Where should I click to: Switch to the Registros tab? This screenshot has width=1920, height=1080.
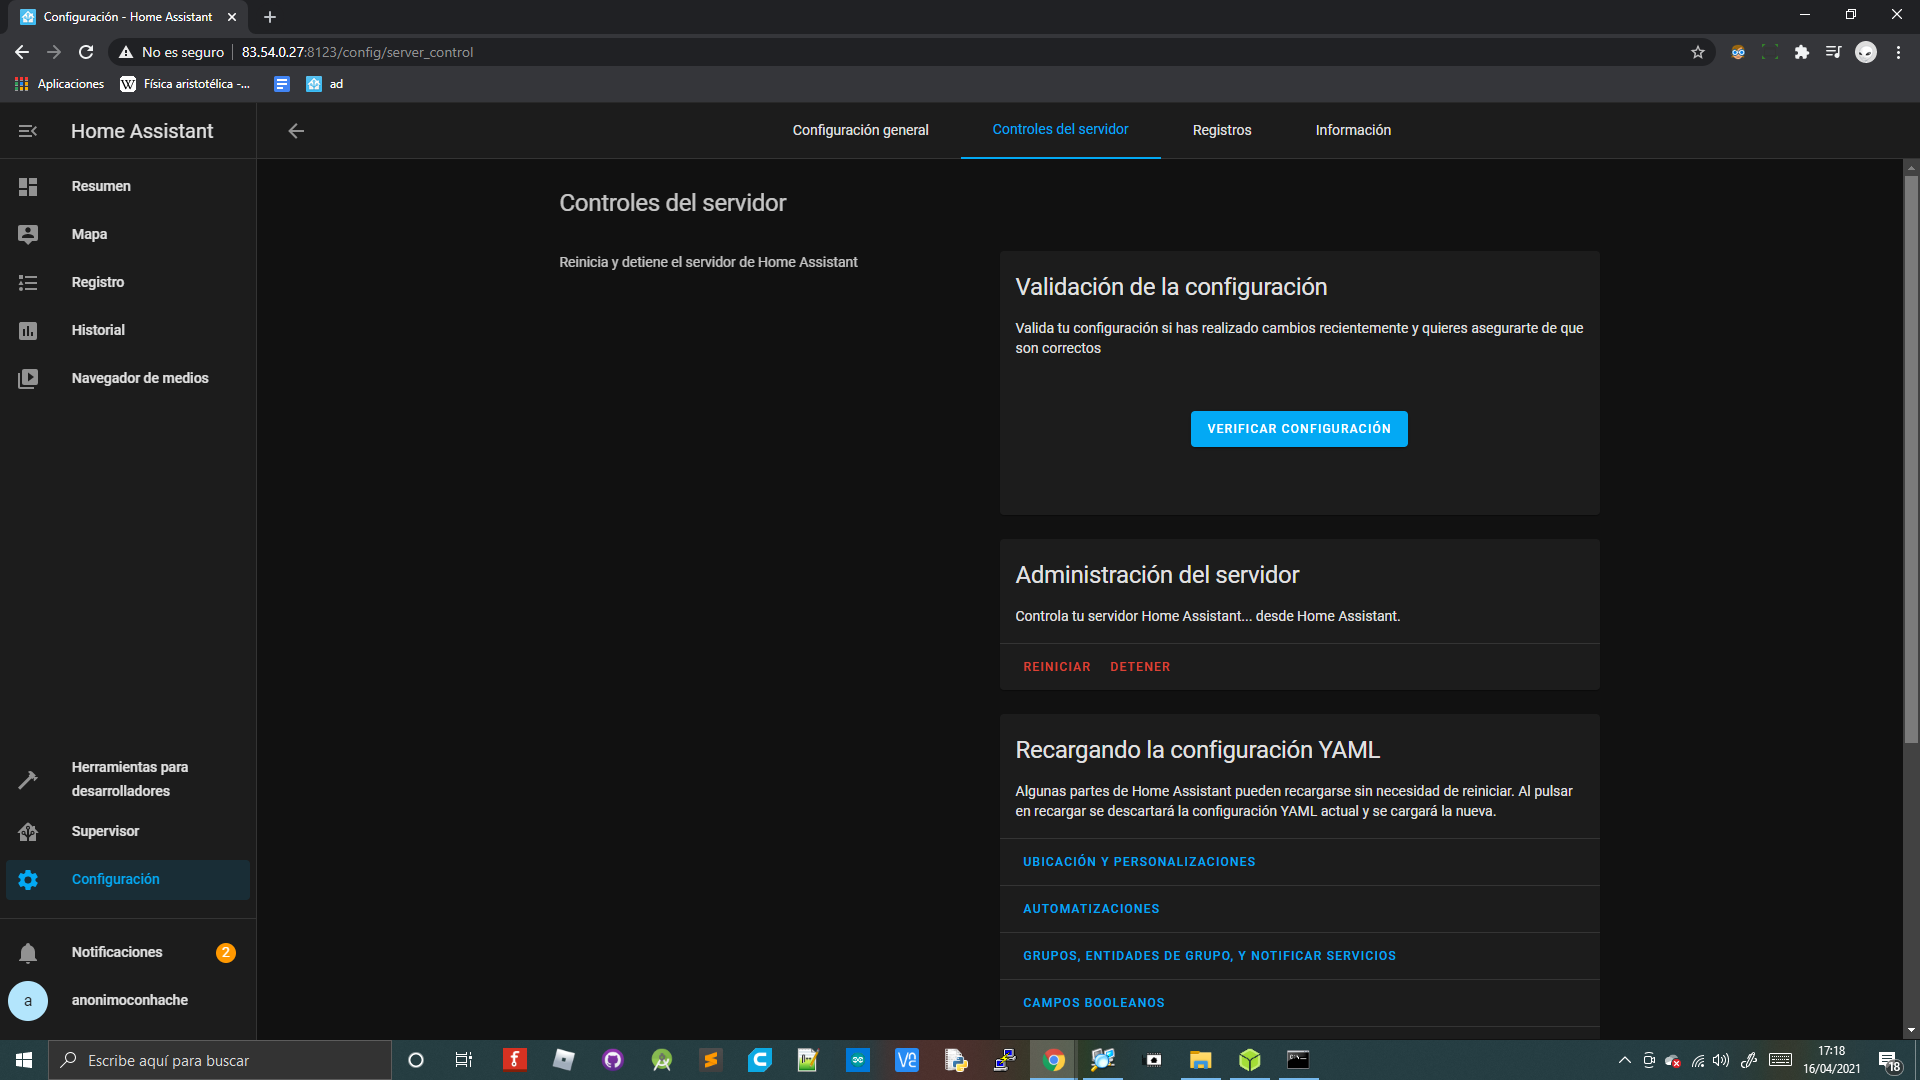[x=1221, y=131]
